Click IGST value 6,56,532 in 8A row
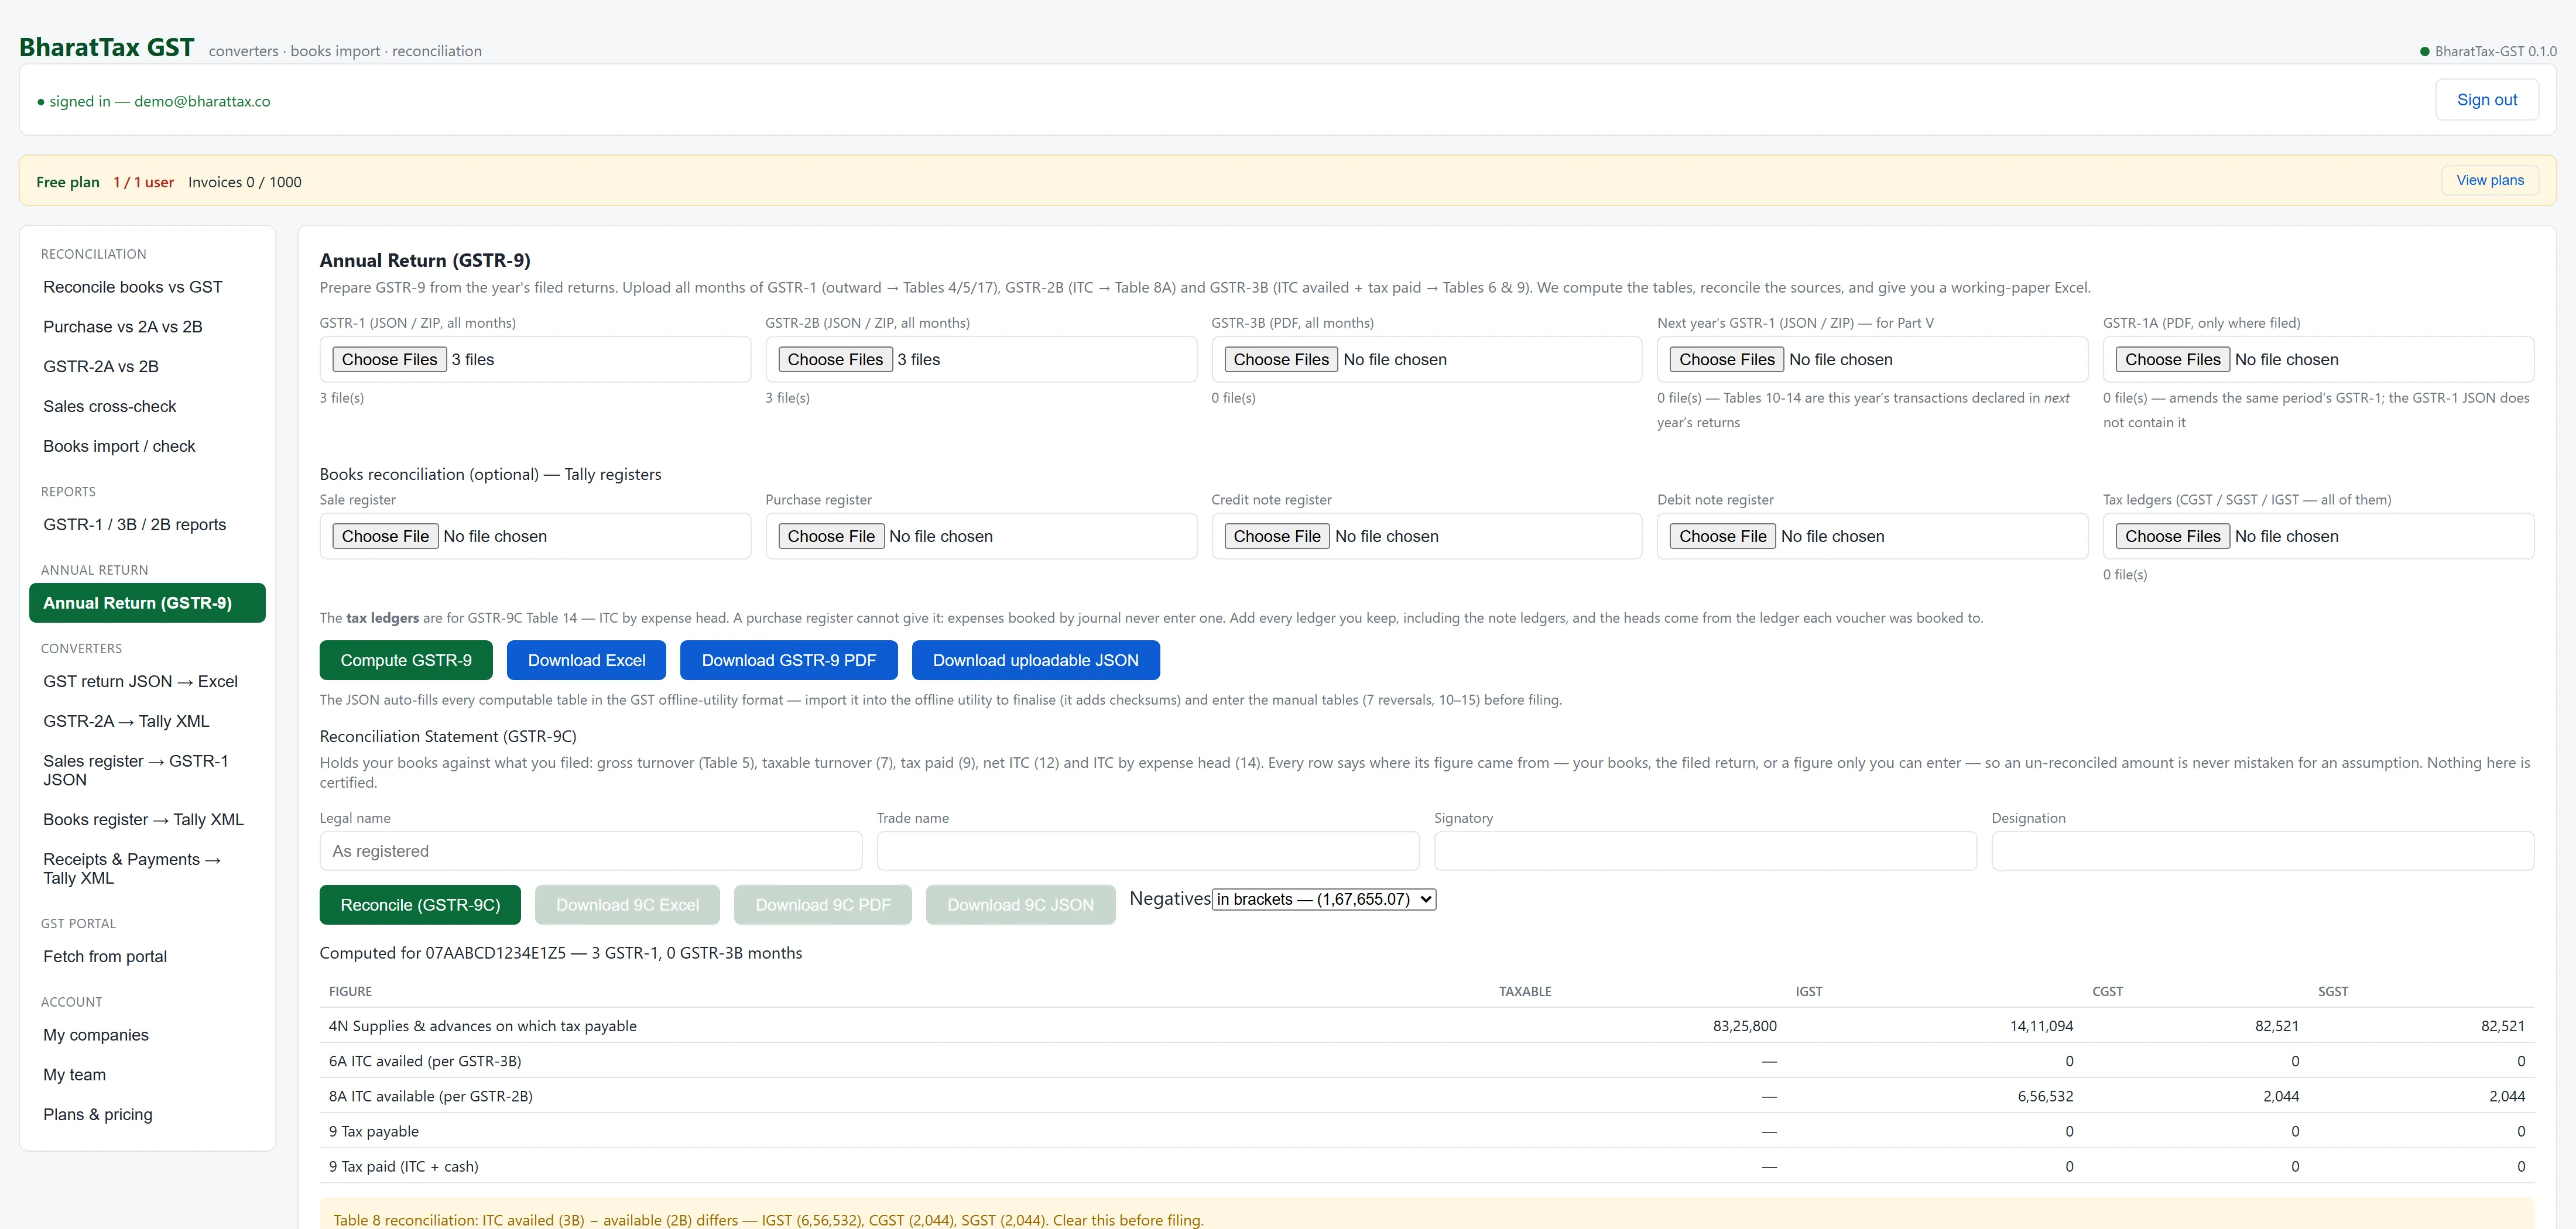This screenshot has width=2576, height=1229. (x=2045, y=1096)
